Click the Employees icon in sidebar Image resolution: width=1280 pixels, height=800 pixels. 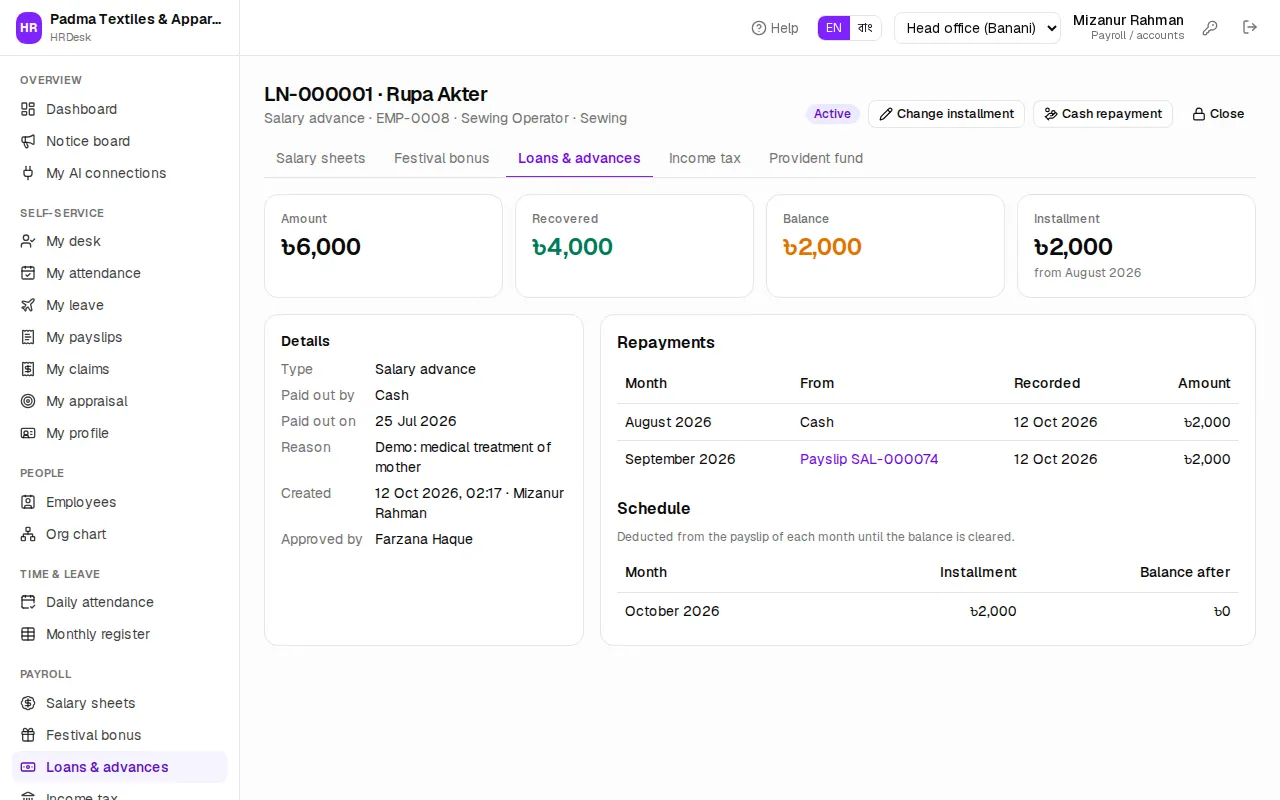click(28, 502)
